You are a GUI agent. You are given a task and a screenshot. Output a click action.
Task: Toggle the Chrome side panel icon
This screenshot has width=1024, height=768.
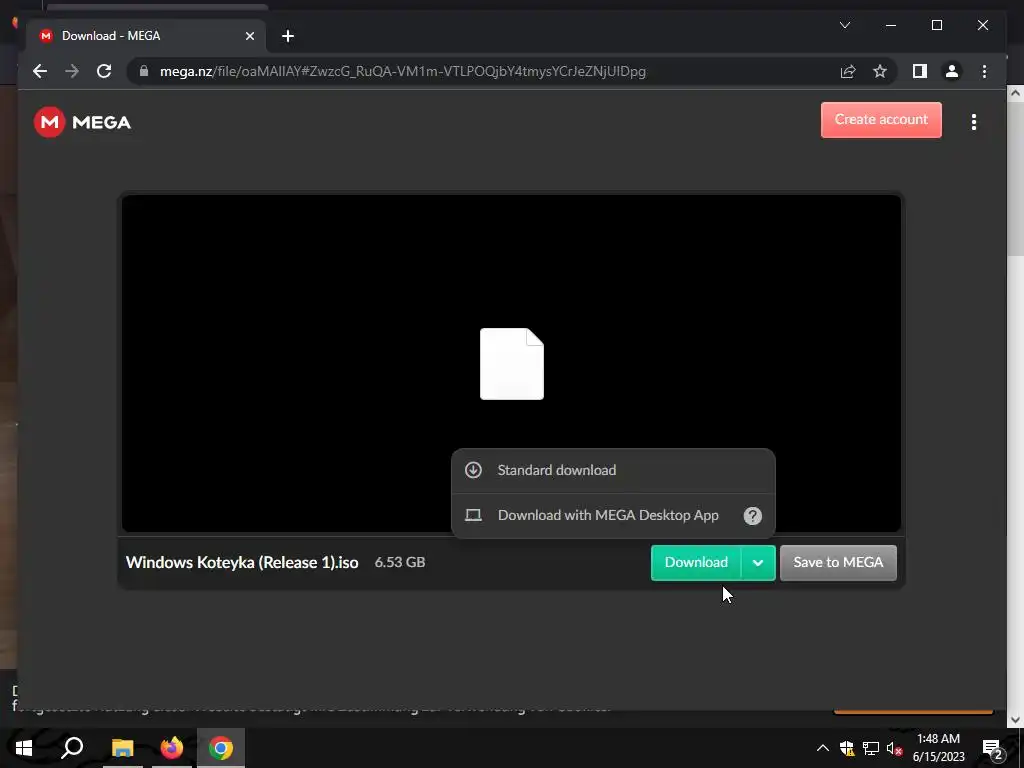(x=920, y=71)
